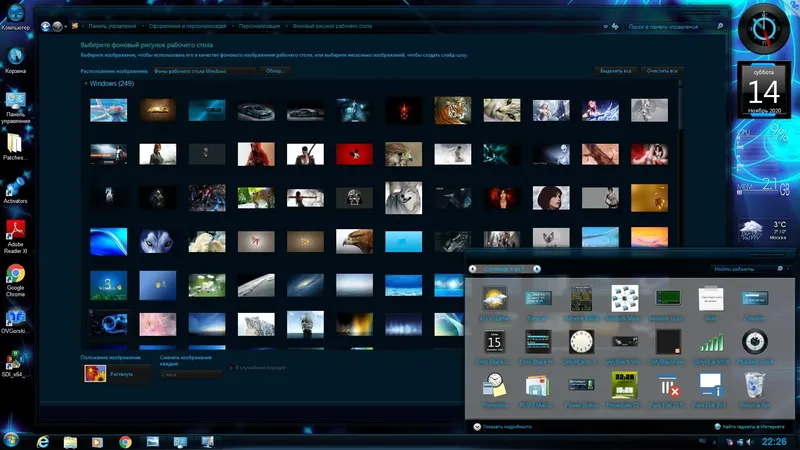The width and height of the screenshot is (800, 450).
Task: Select the OnlyBlack clock gadget with white dial
Action: pos(581,347)
